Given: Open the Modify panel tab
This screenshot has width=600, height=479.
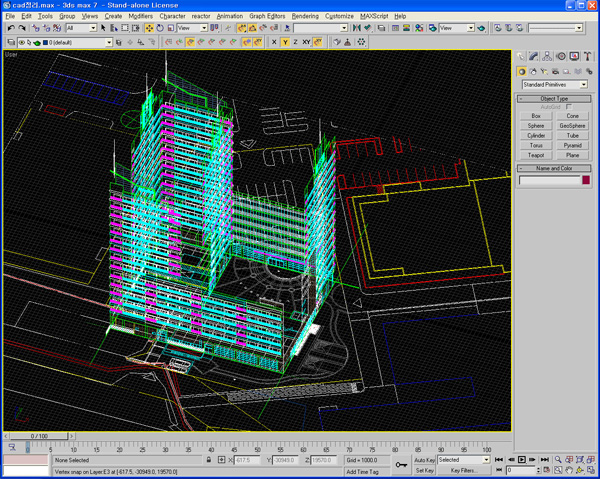Looking at the screenshot, I should click(535, 57).
